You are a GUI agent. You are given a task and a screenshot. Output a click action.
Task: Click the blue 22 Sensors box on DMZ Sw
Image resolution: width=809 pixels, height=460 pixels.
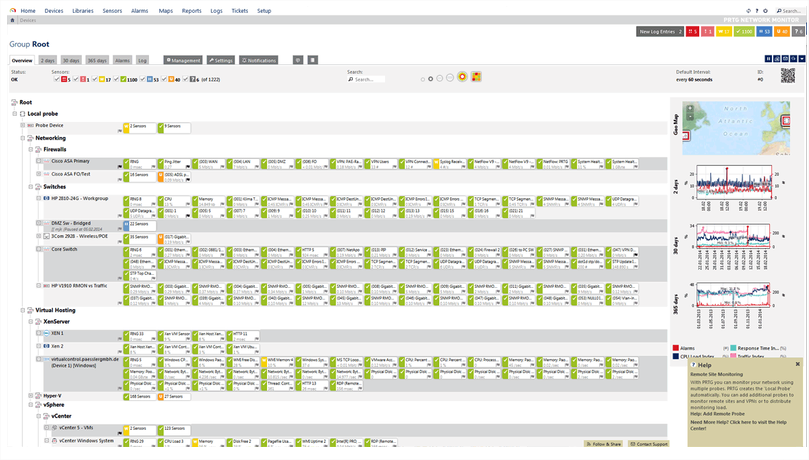point(139,226)
